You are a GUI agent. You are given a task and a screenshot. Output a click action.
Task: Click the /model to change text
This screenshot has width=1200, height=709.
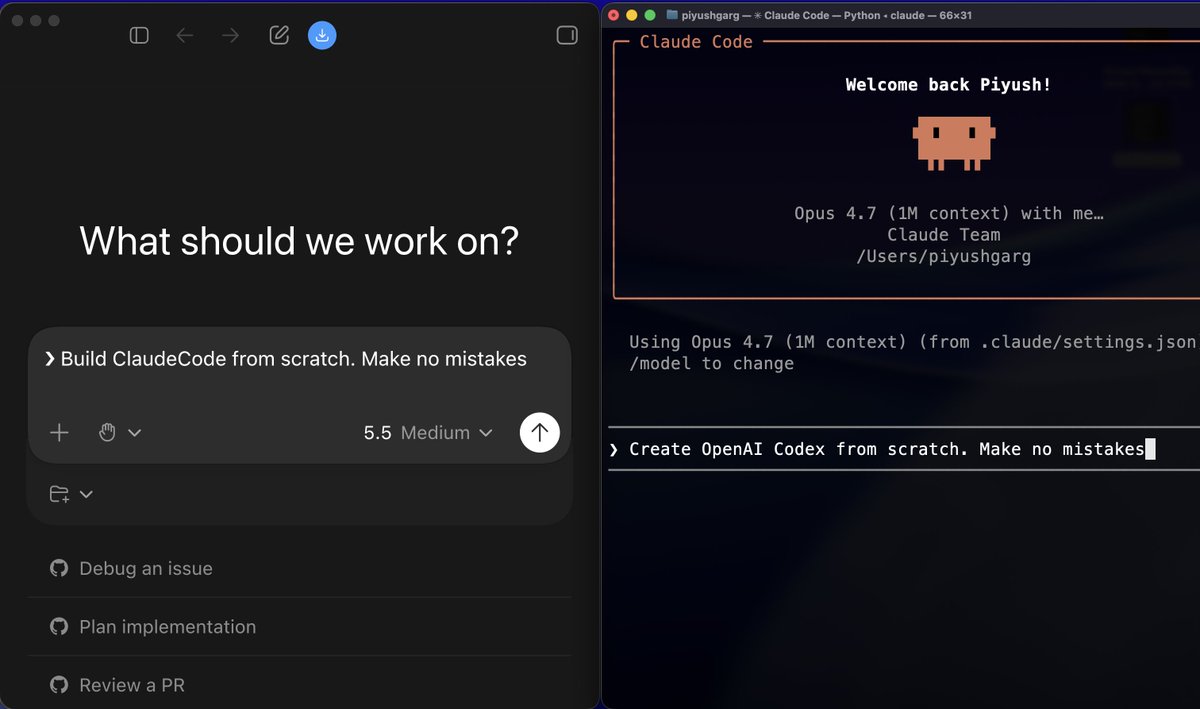(711, 364)
